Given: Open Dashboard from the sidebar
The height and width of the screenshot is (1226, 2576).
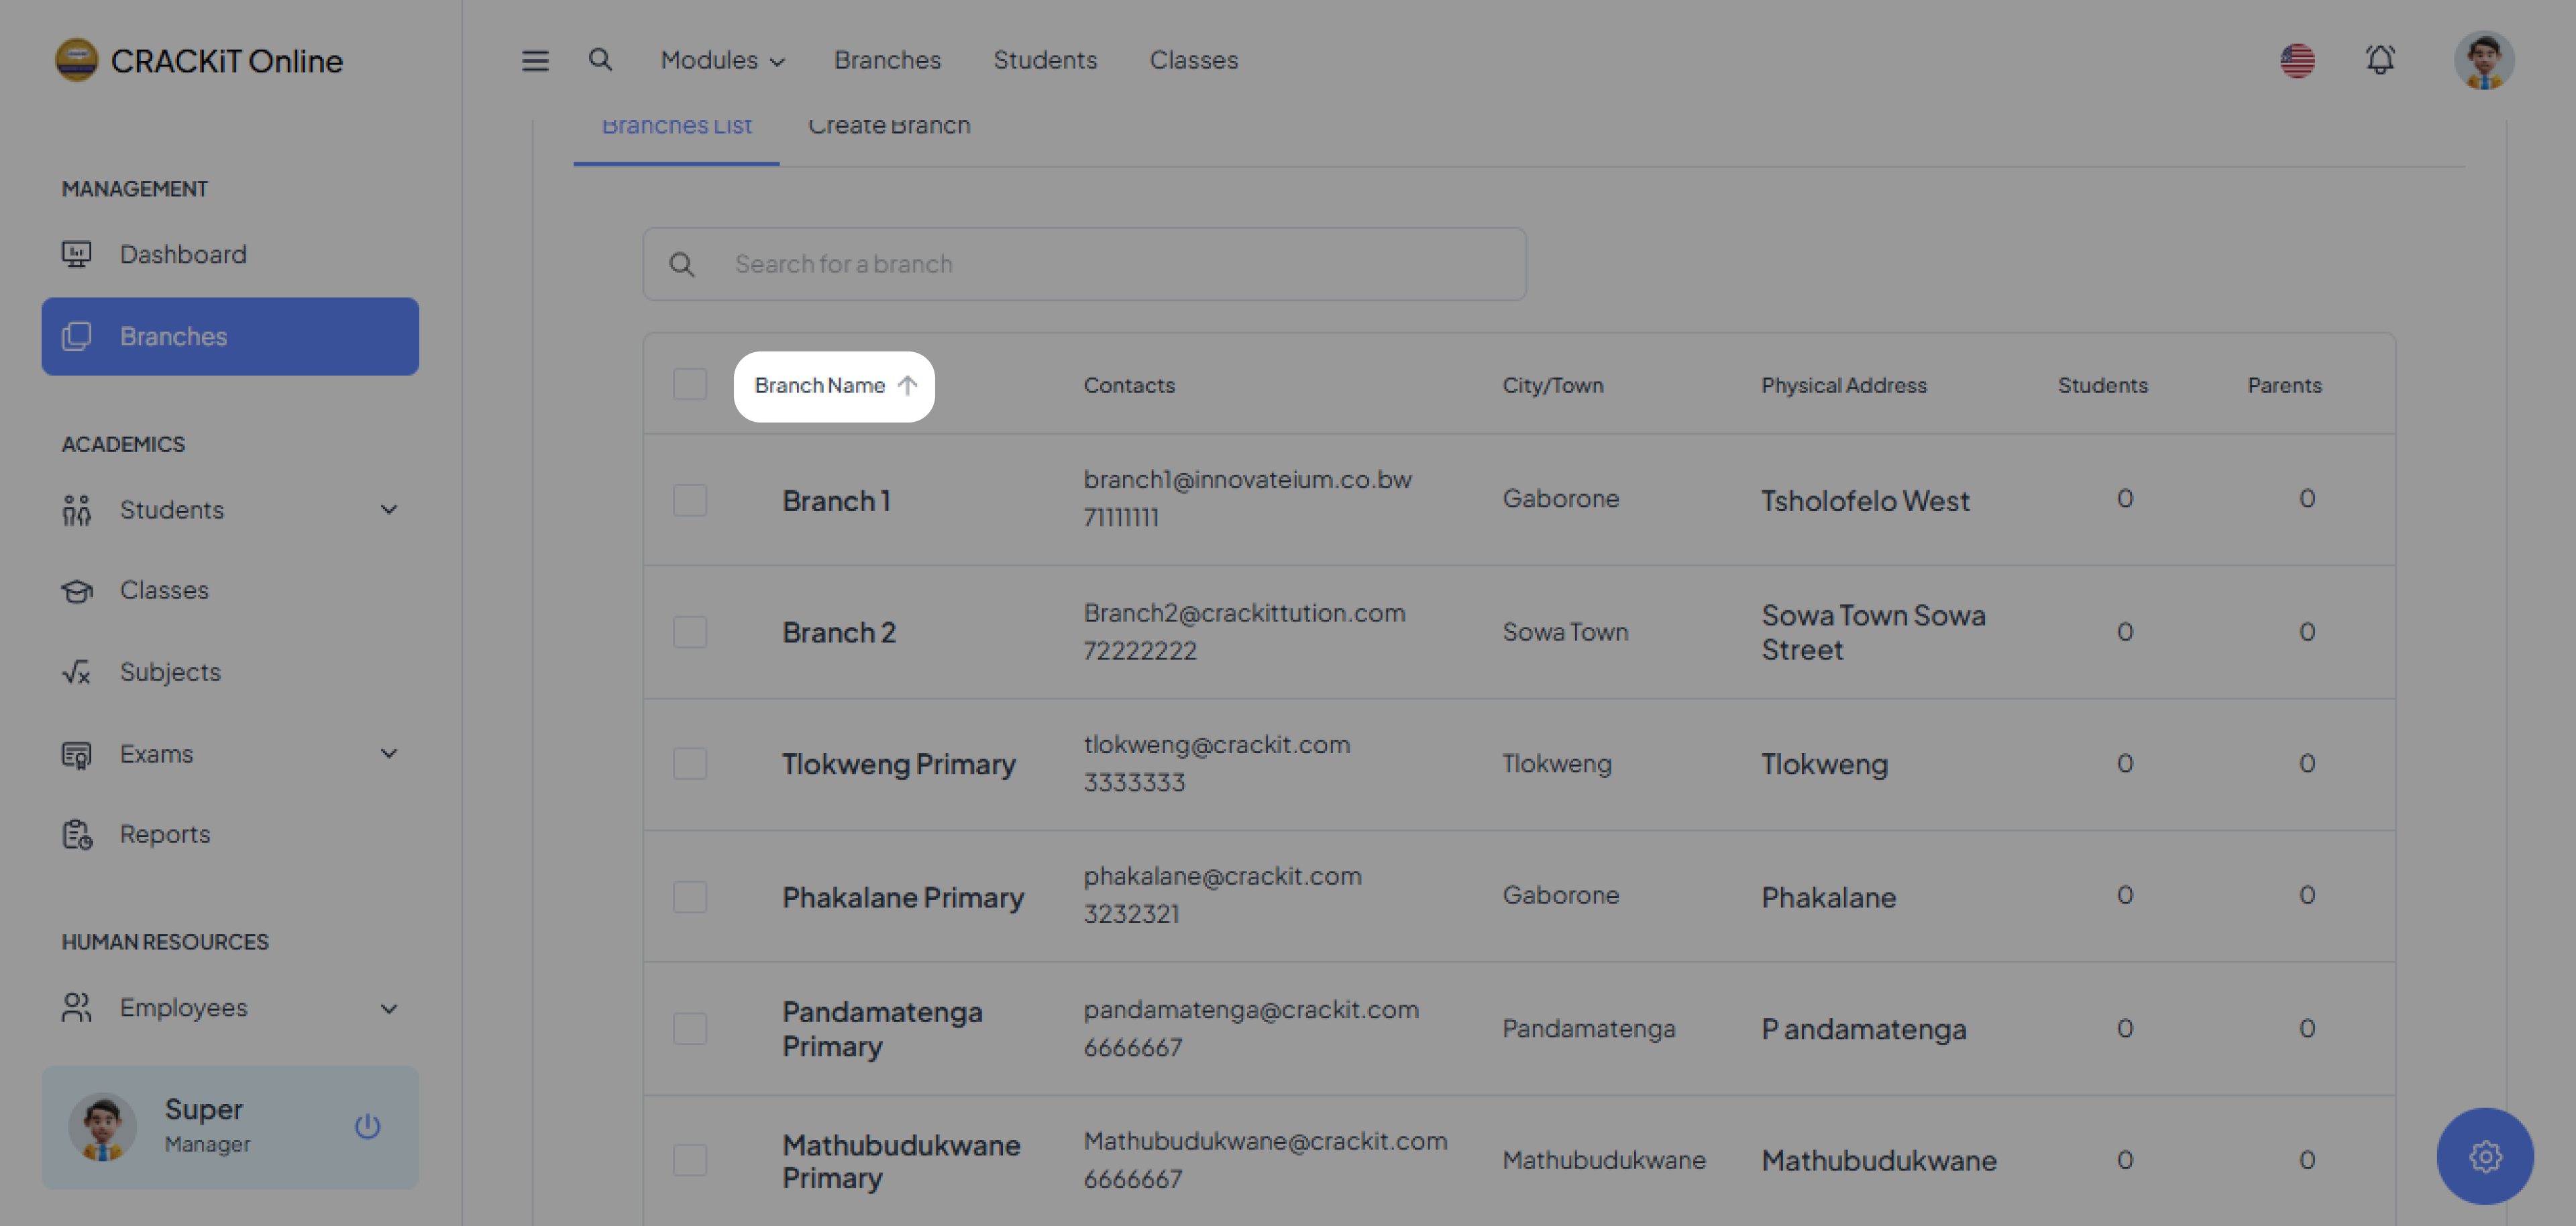Looking at the screenshot, I should click(x=183, y=254).
